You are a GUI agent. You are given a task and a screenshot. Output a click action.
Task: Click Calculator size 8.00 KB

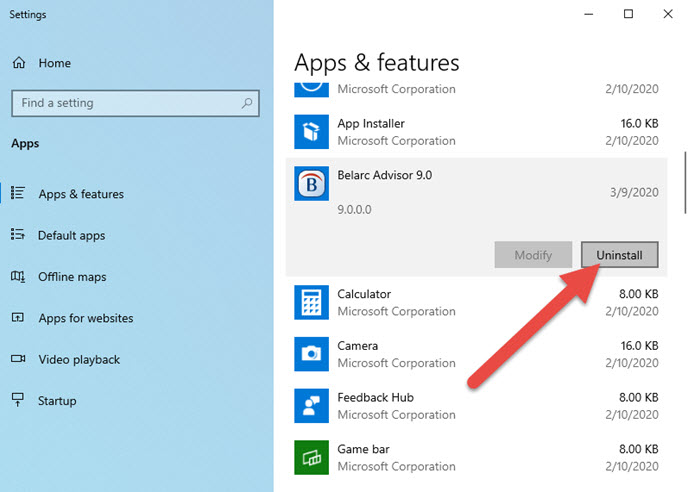(x=638, y=294)
